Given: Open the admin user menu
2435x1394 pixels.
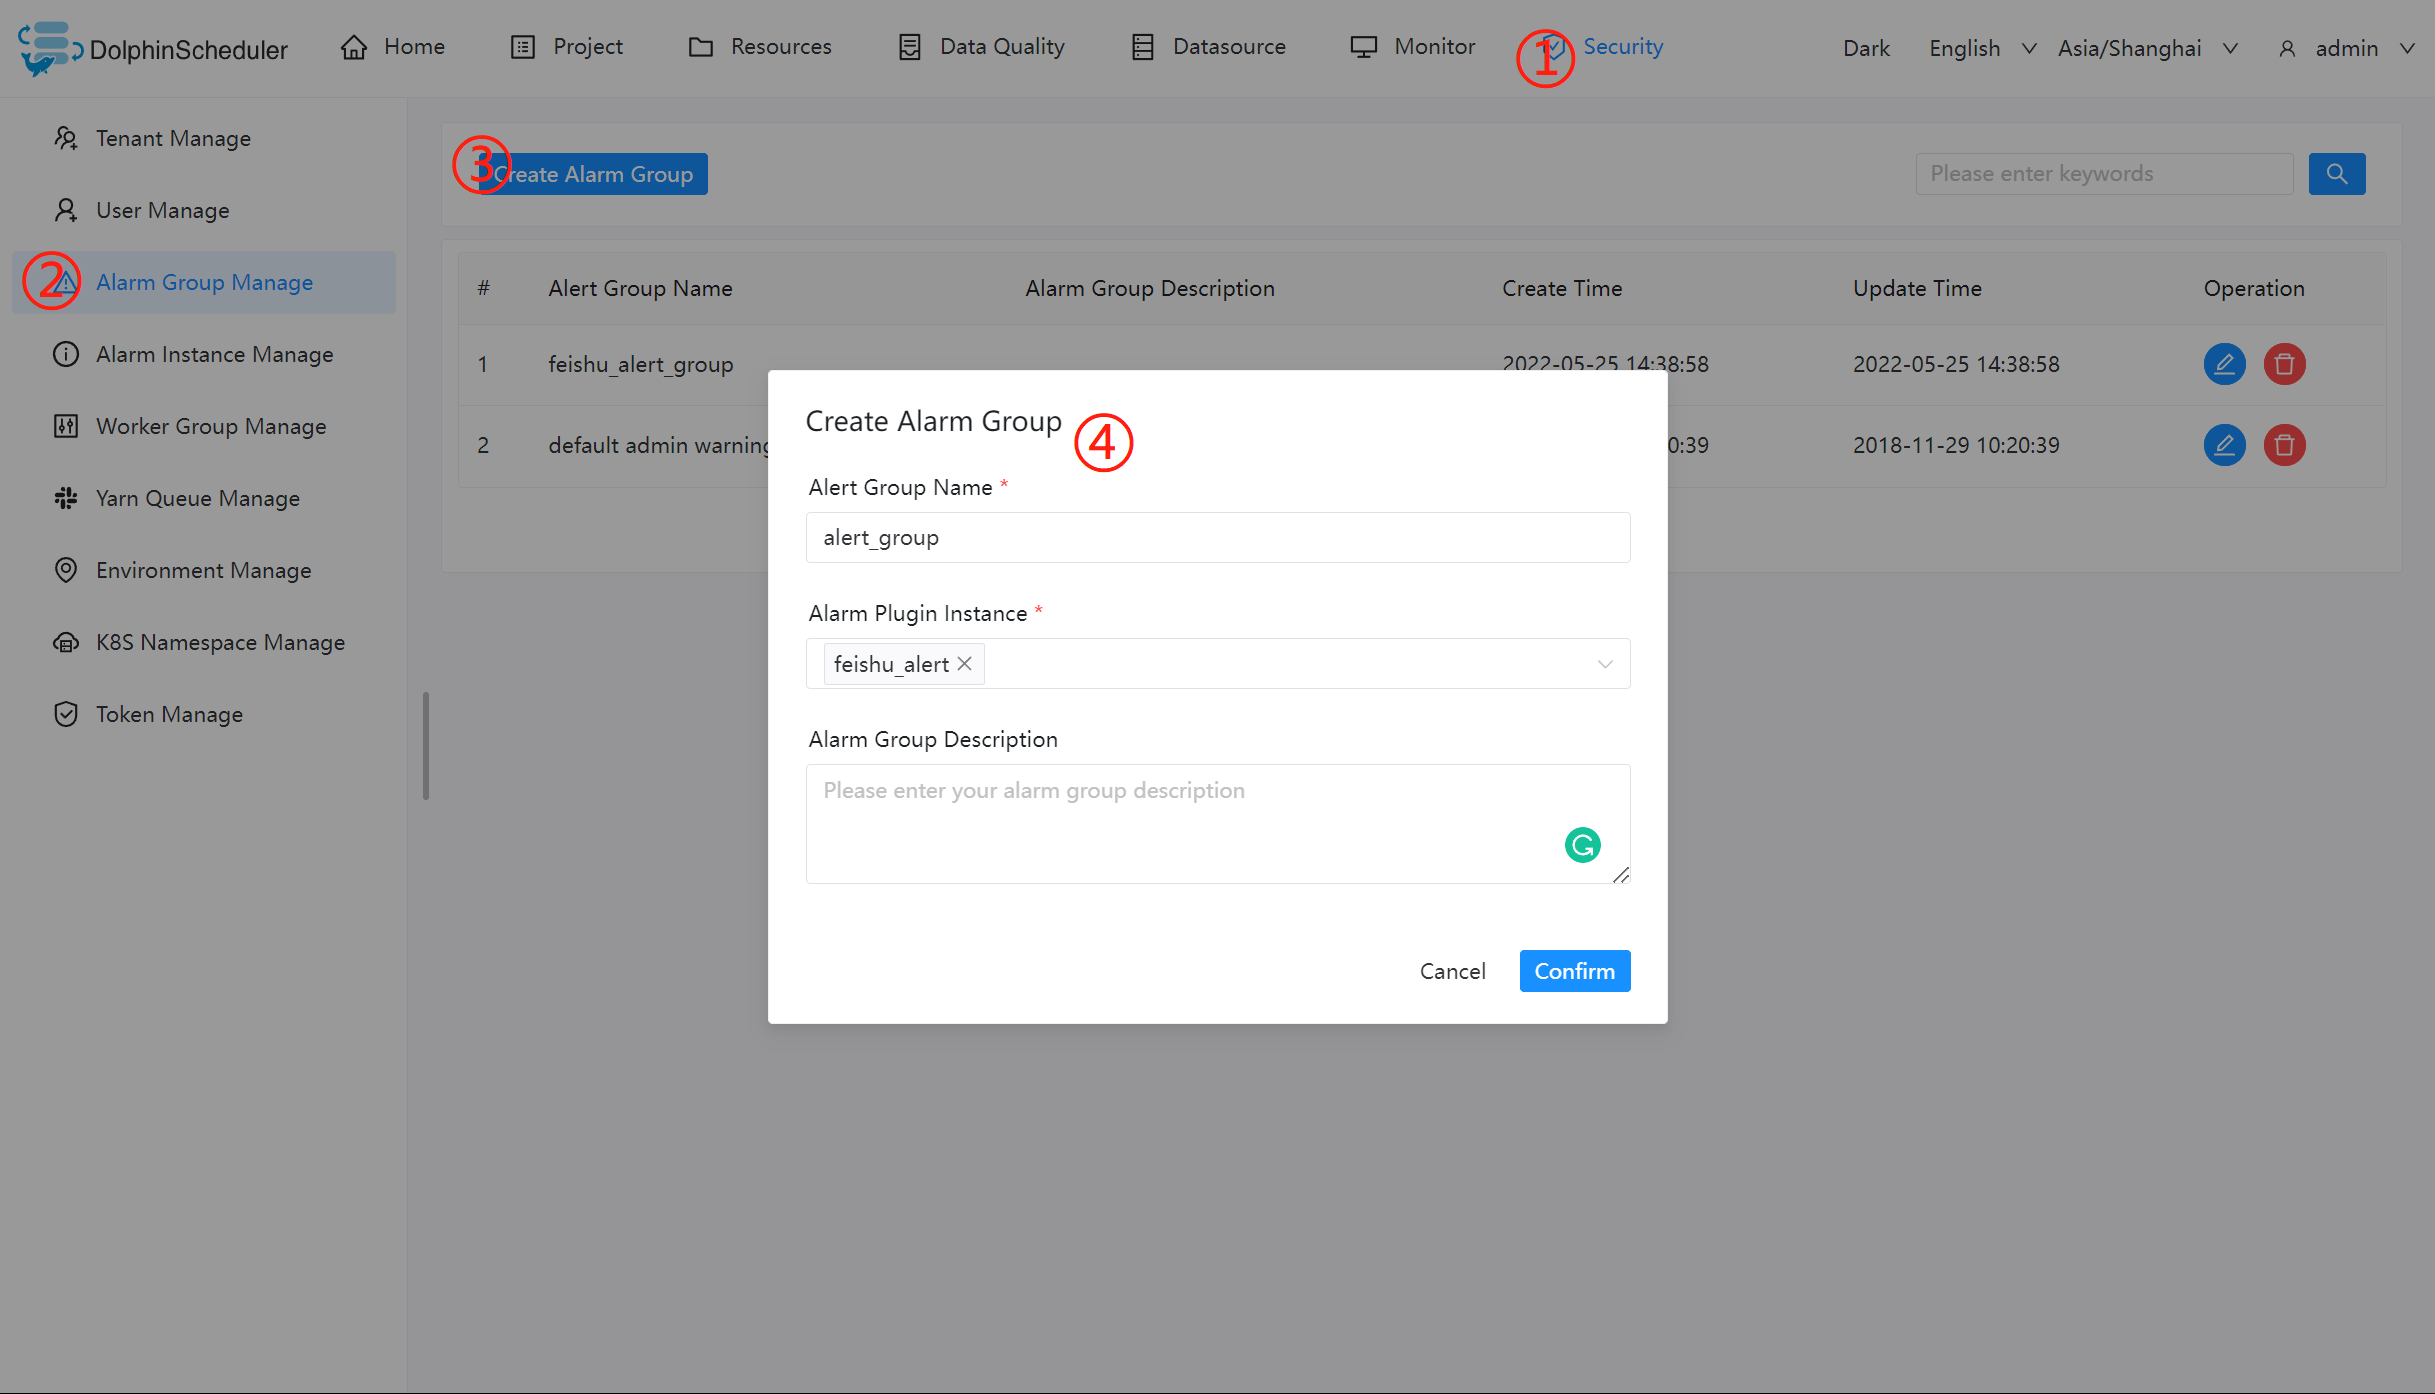Looking at the screenshot, I should 2345,48.
